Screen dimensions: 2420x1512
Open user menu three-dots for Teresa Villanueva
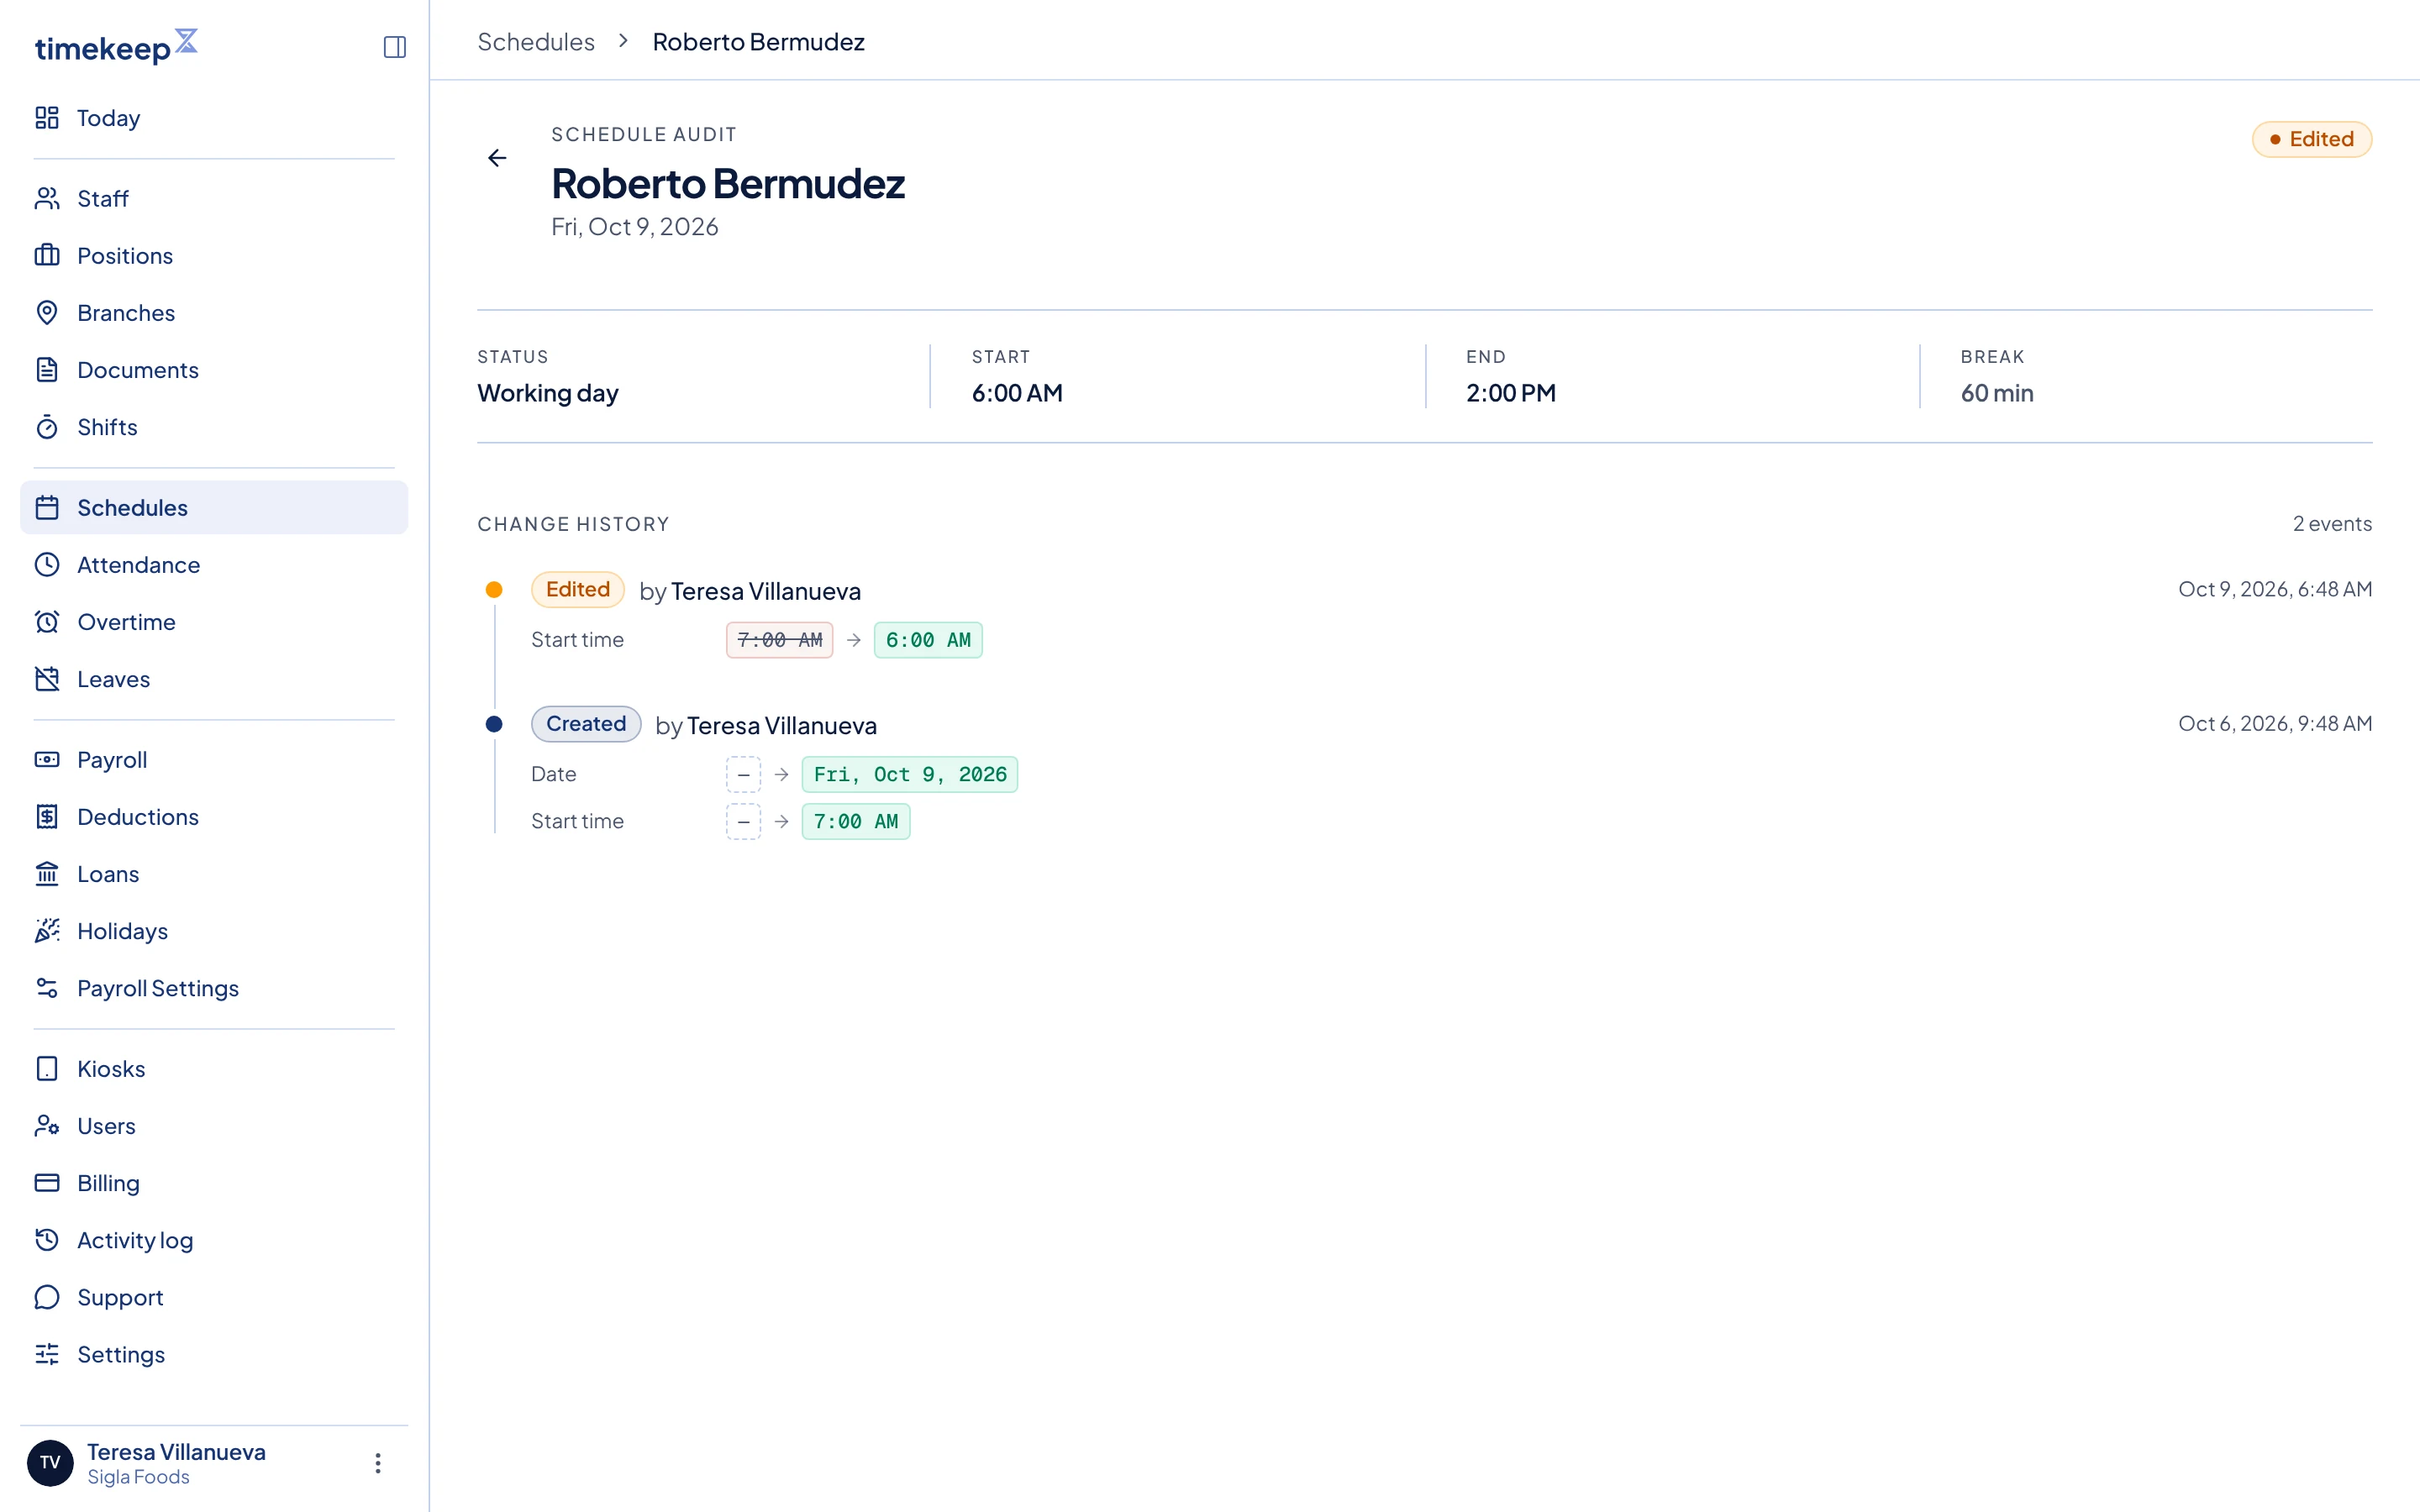(378, 1463)
